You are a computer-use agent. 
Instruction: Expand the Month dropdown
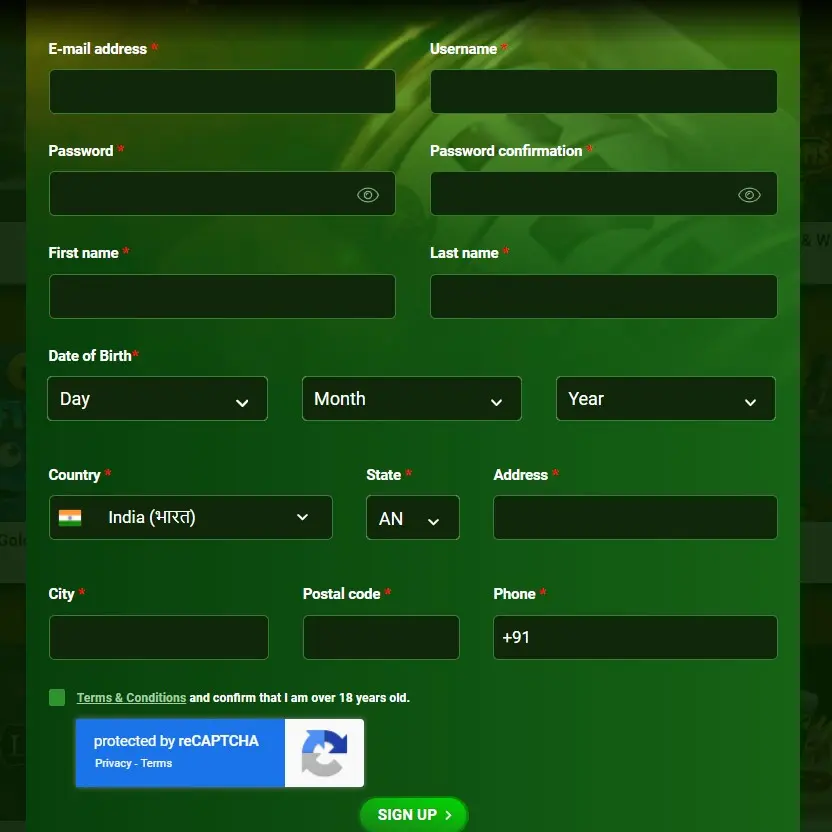pos(411,399)
